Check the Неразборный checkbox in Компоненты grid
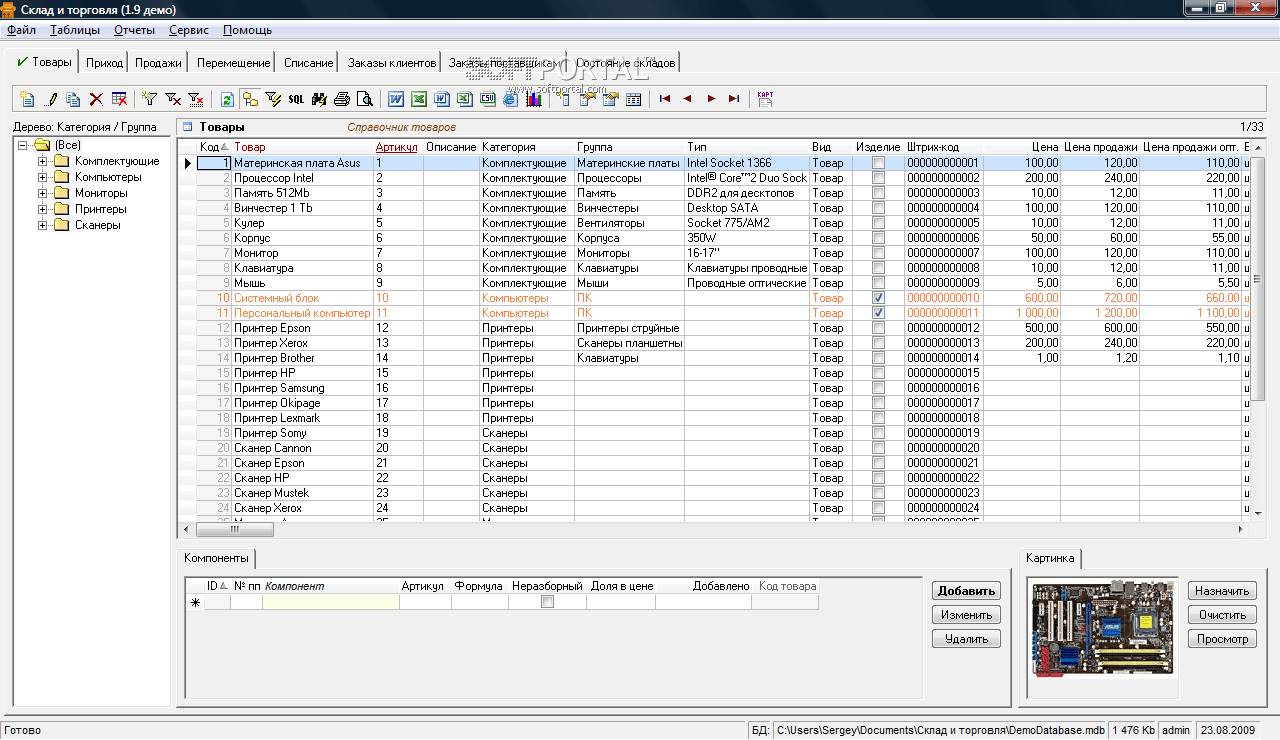Screen dimensions: 1280x740 point(546,602)
